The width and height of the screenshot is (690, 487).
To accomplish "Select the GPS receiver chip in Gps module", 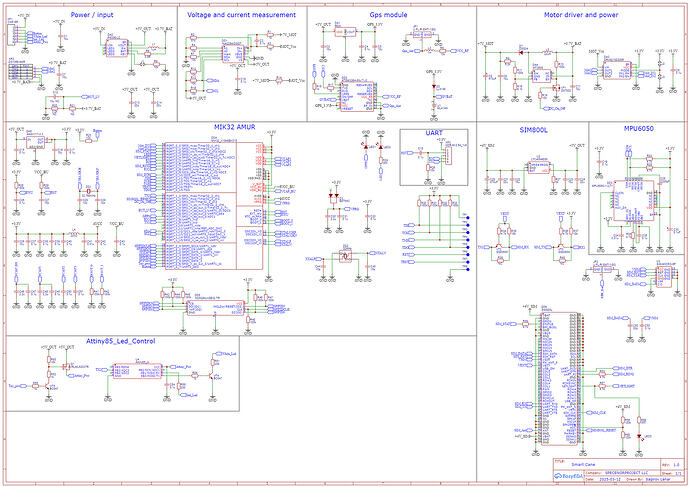I will (357, 95).
